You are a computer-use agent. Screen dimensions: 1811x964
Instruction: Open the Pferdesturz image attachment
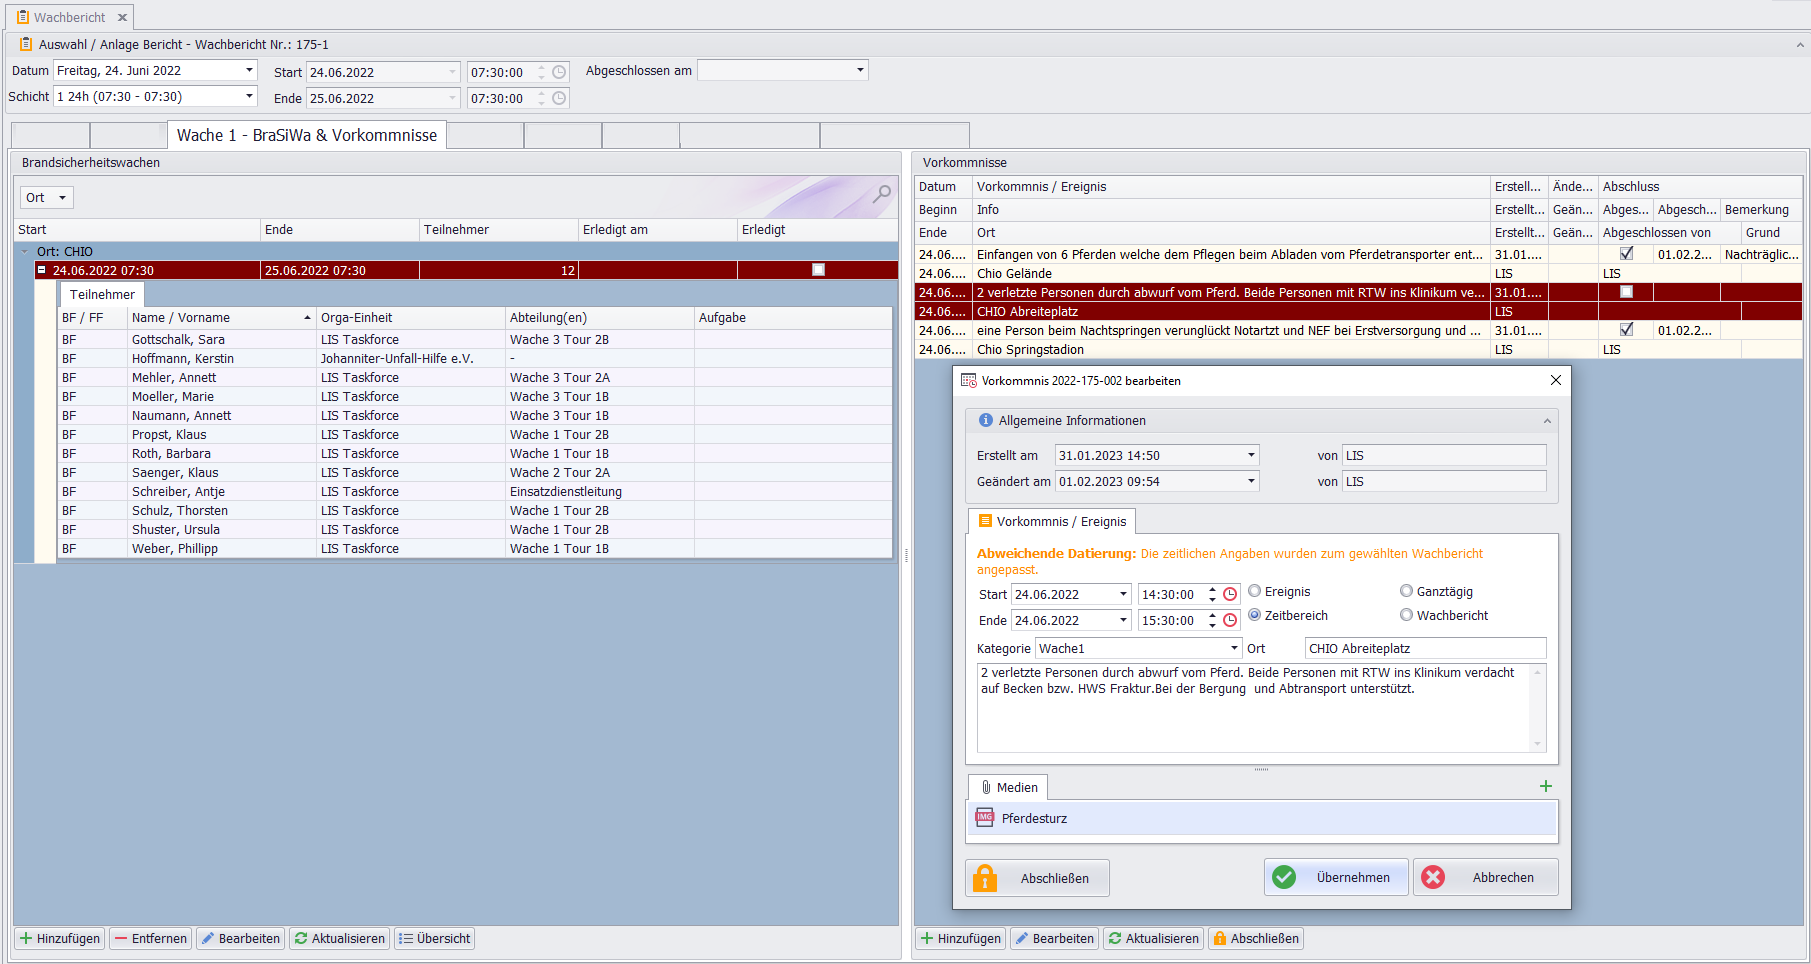pos(1034,818)
